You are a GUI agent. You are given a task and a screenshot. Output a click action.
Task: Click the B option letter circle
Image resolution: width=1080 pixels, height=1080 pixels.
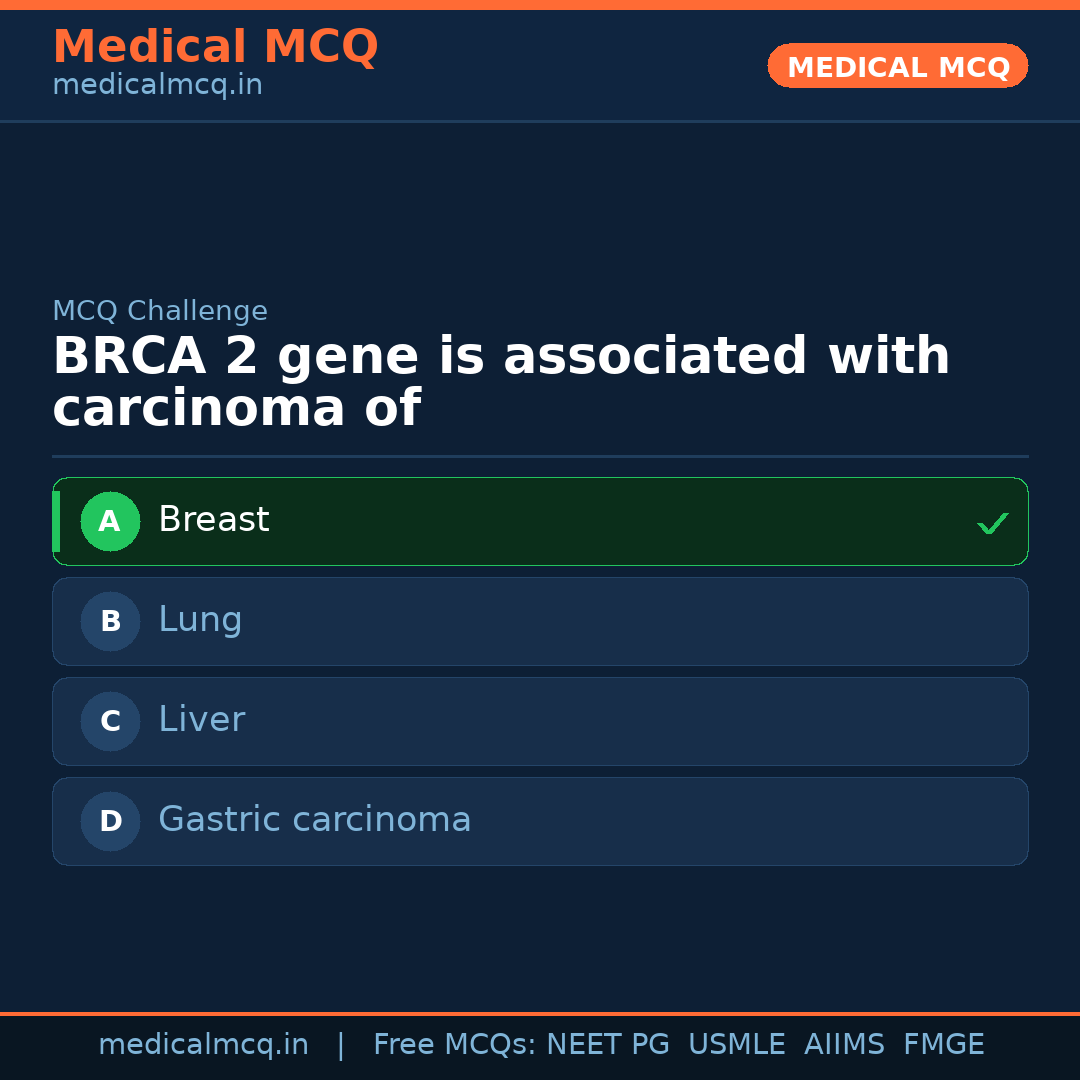110,621
